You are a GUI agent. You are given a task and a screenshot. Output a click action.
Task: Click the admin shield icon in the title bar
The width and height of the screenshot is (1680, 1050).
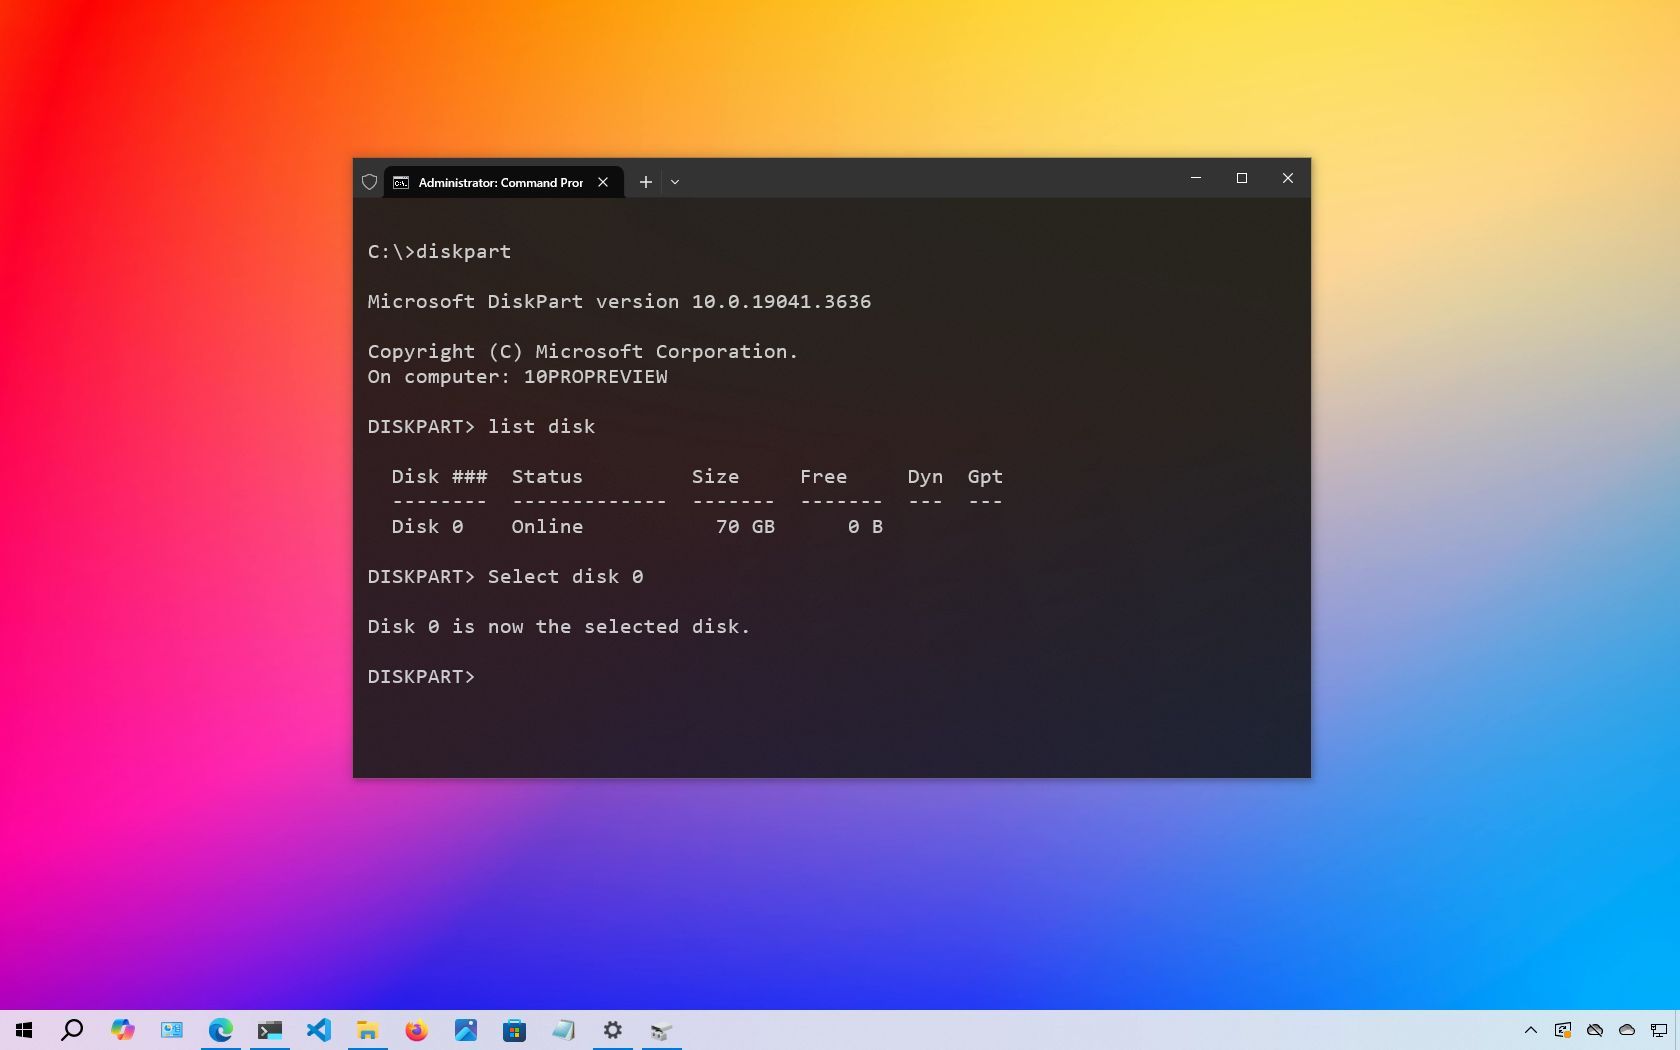(369, 182)
